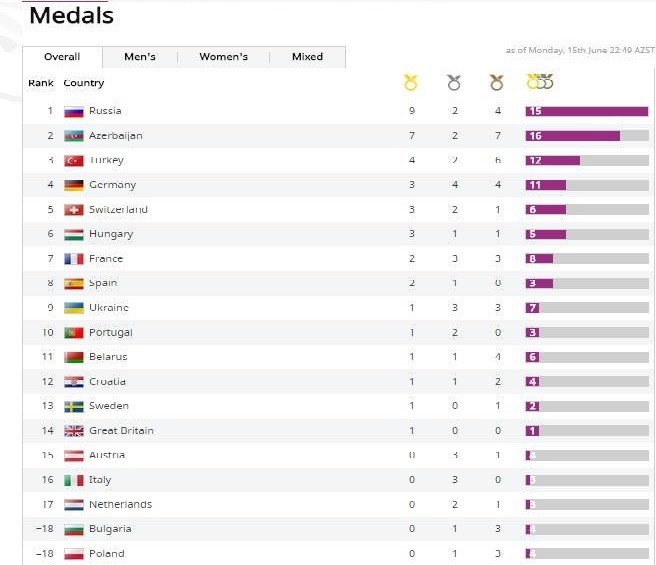Image resolution: width=656 pixels, height=565 pixels.
Task: Click the silver medal column icon
Action: pyautogui.click(x=454, y=82)
